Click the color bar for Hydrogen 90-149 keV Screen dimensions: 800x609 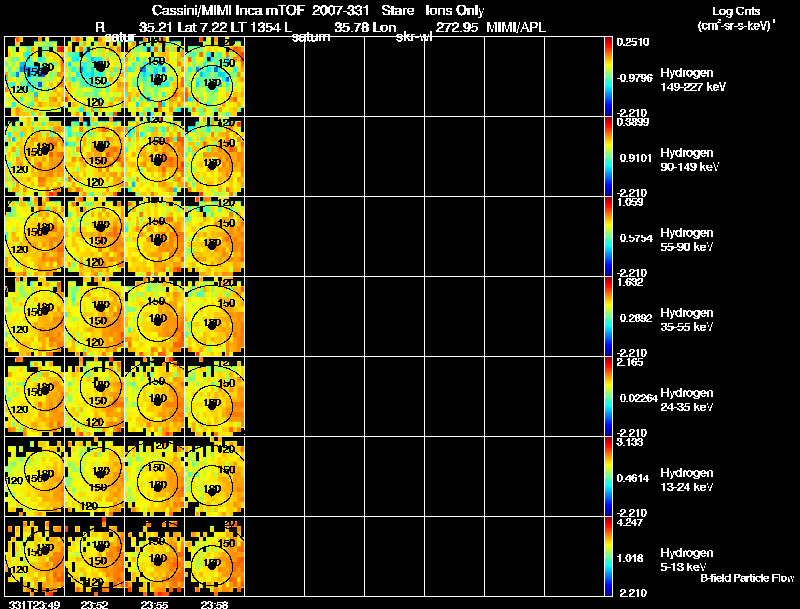[x=608, y=157]
